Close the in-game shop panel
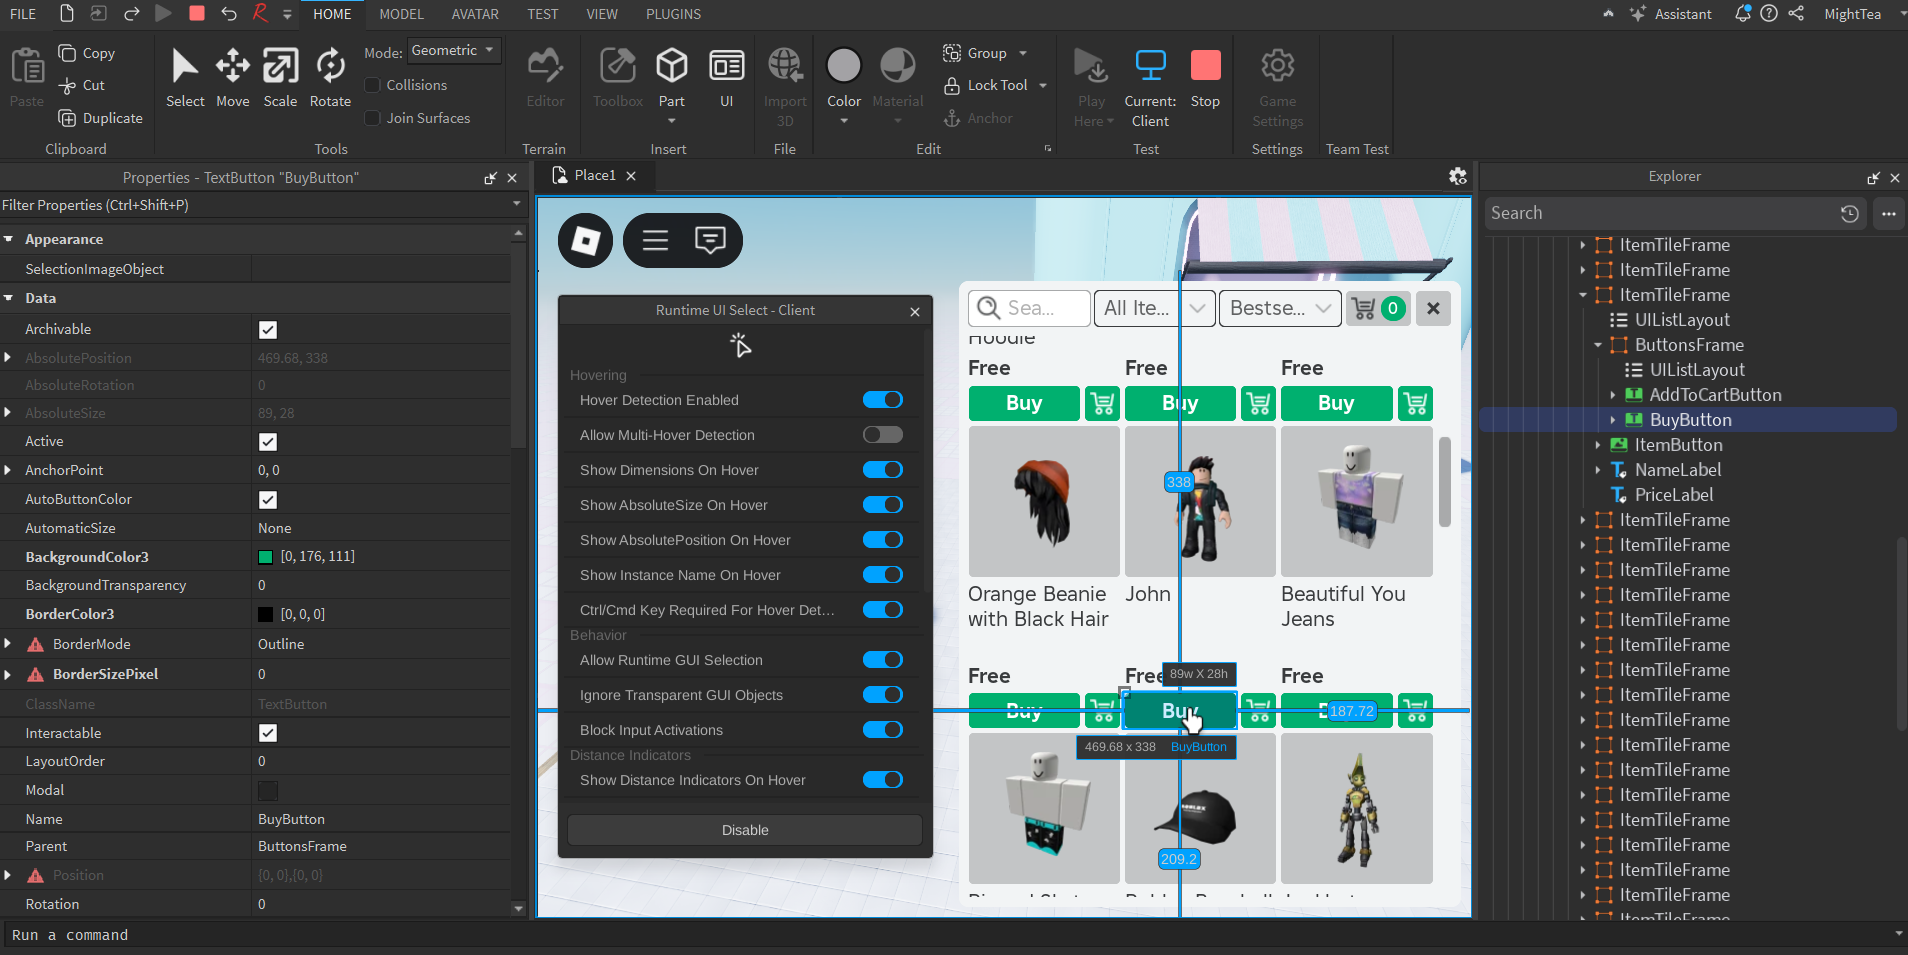Image resolution: width=1908 pixels, height=955 pixels. coord(1433,308)
